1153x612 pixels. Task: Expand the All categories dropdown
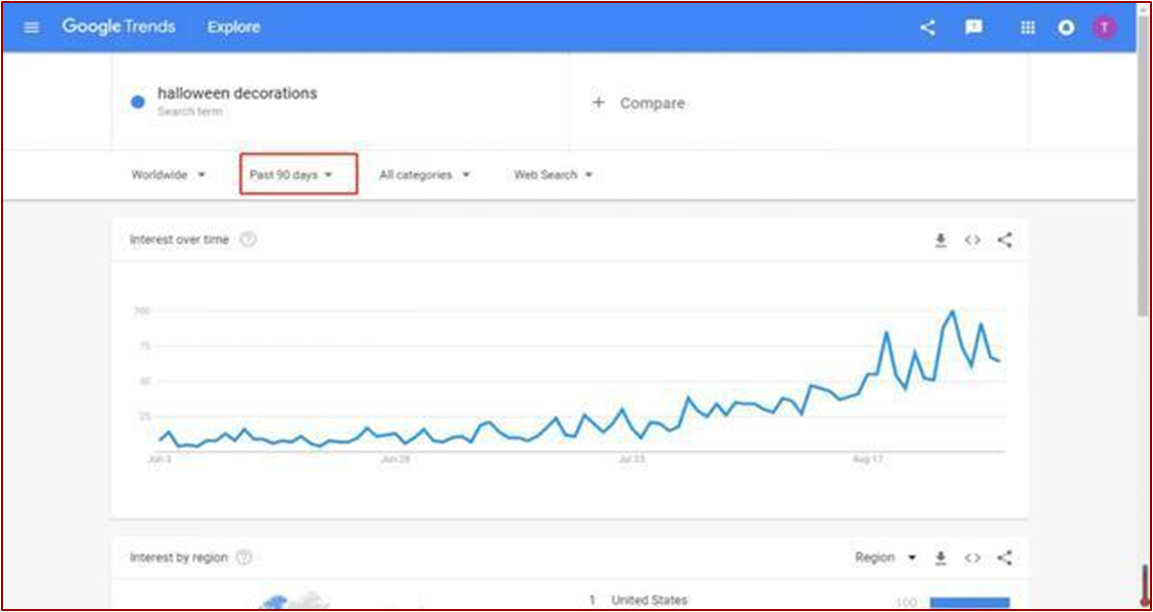[x=424, y=175]
